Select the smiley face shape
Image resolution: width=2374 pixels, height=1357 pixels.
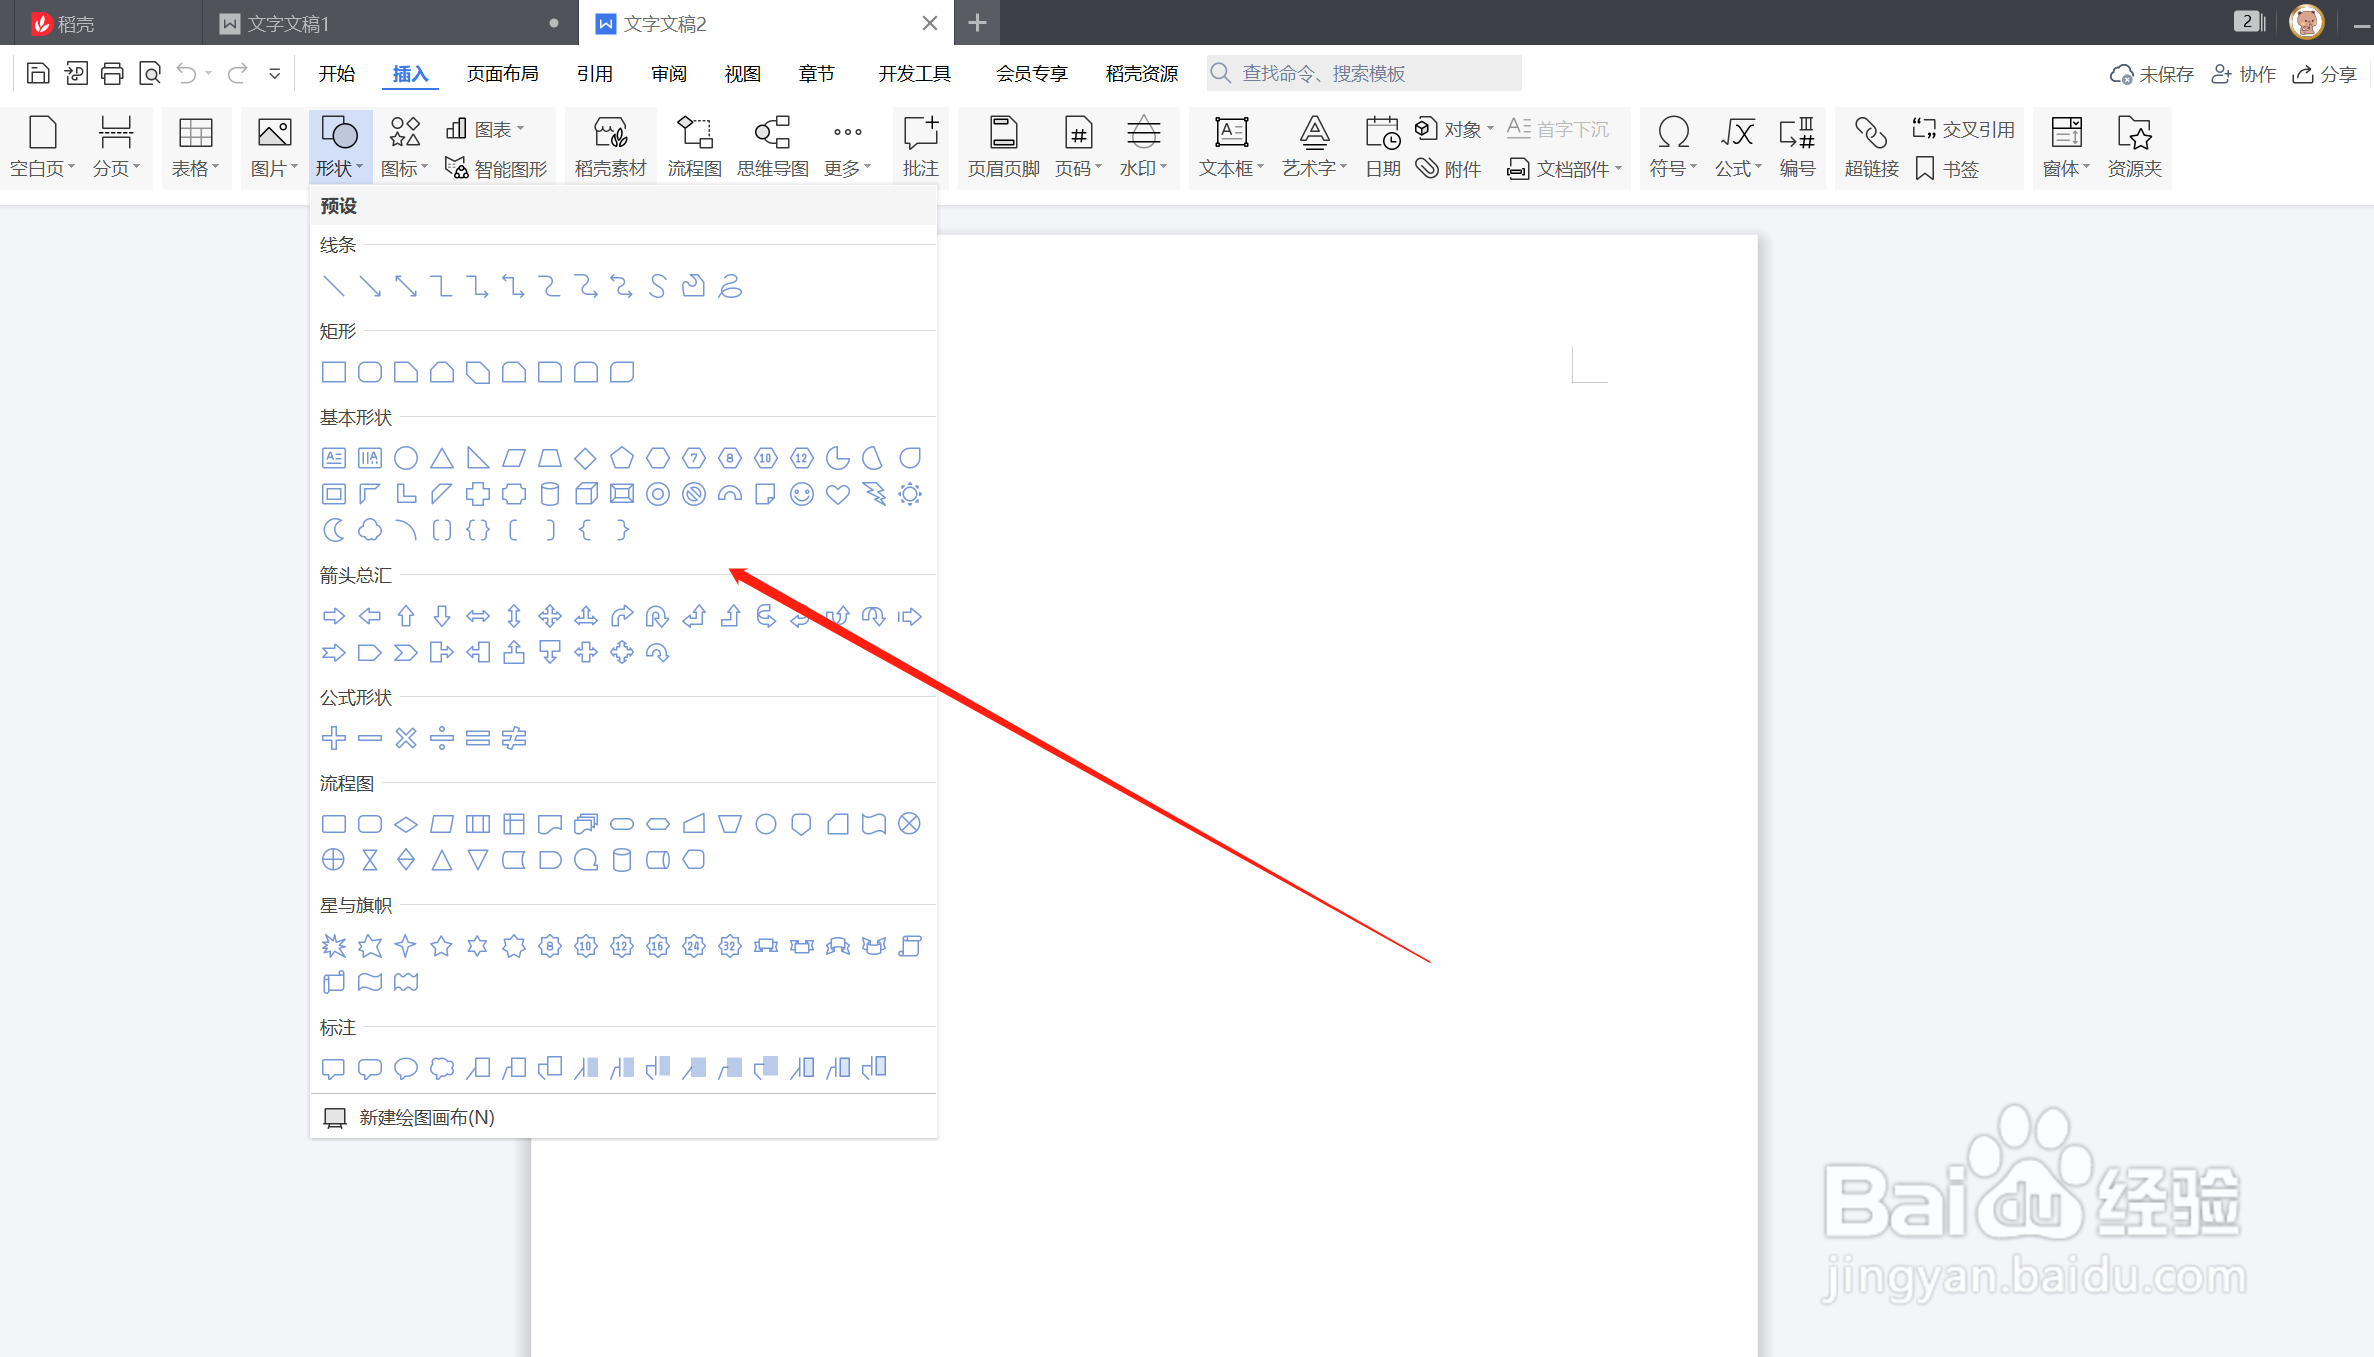point(802,494)
